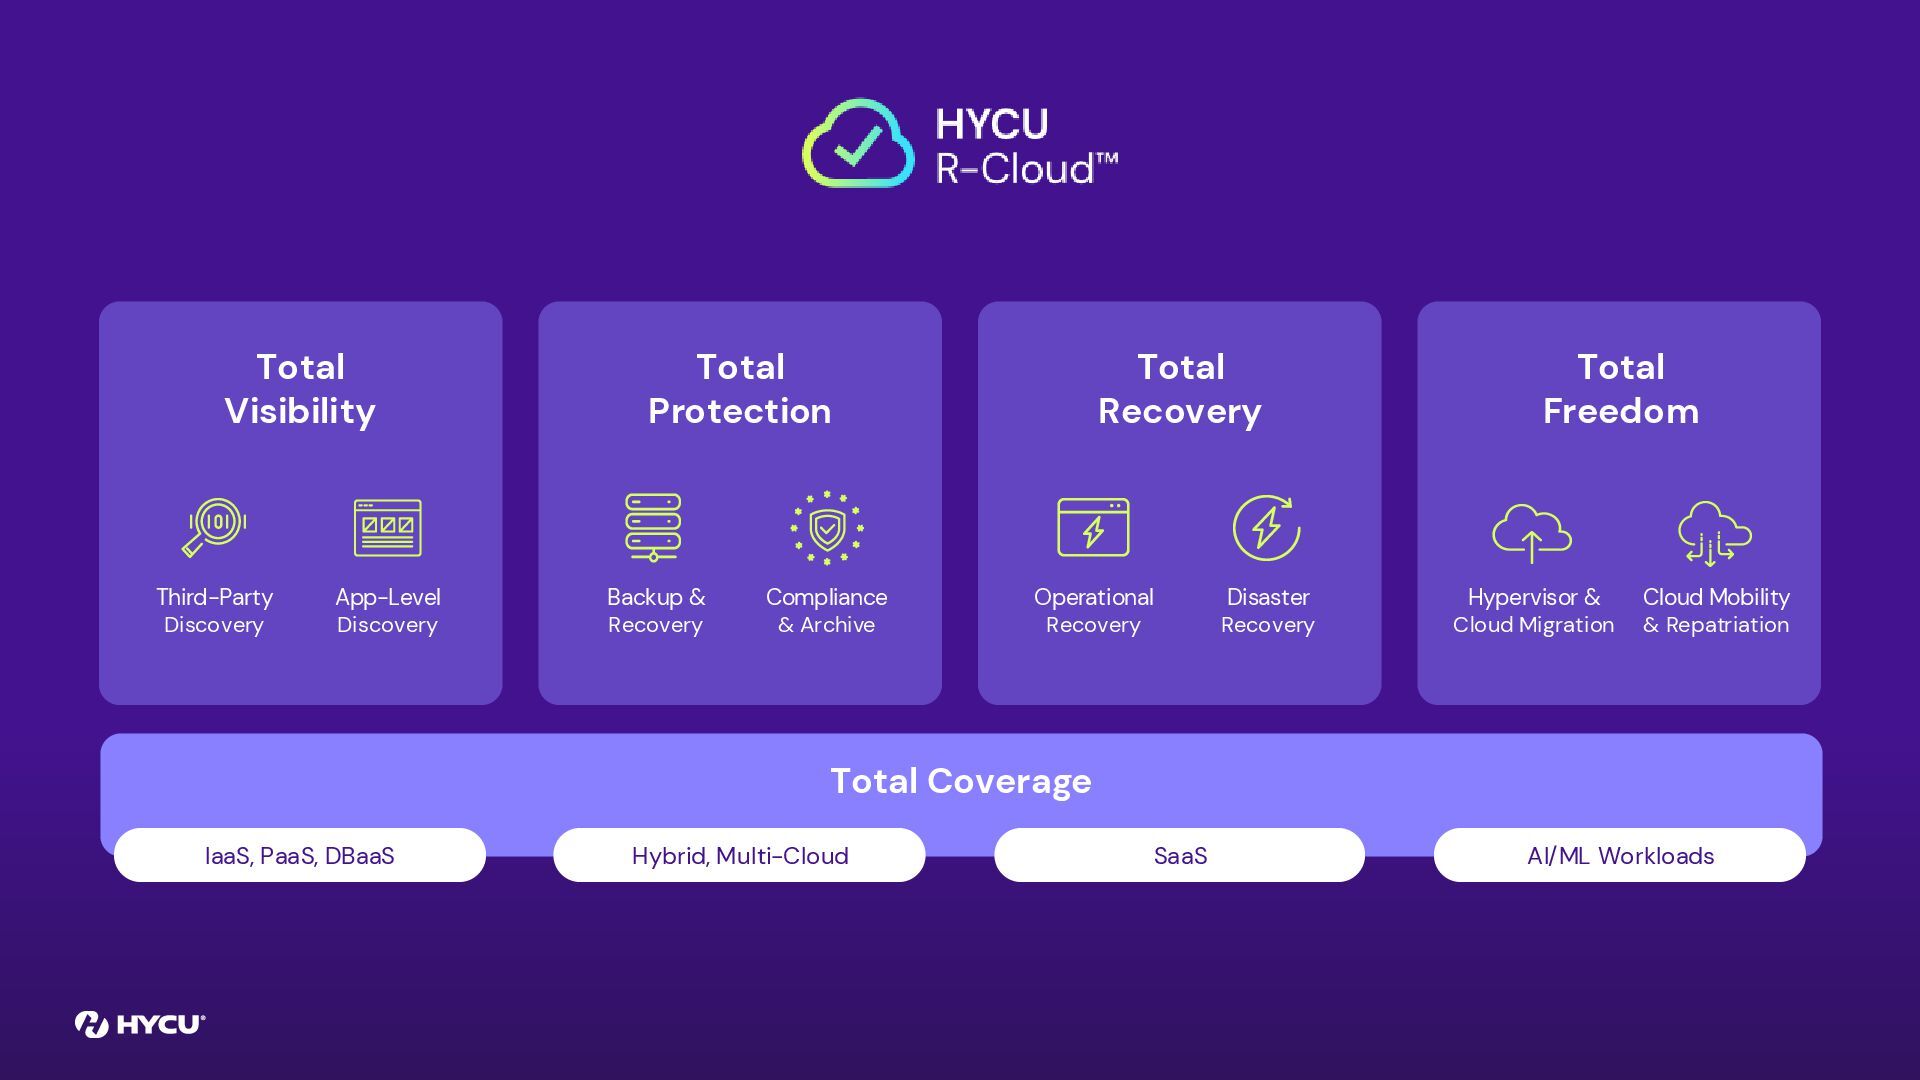Click the Third-Party Discovery magnifier icon

(x=214, y=527)
